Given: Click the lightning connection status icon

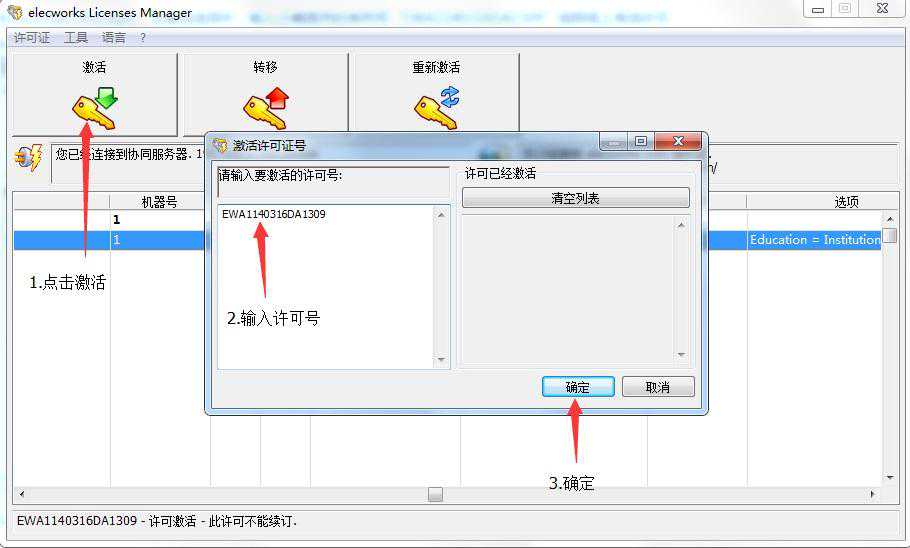Looking at the screenshot, I should 28,158.
